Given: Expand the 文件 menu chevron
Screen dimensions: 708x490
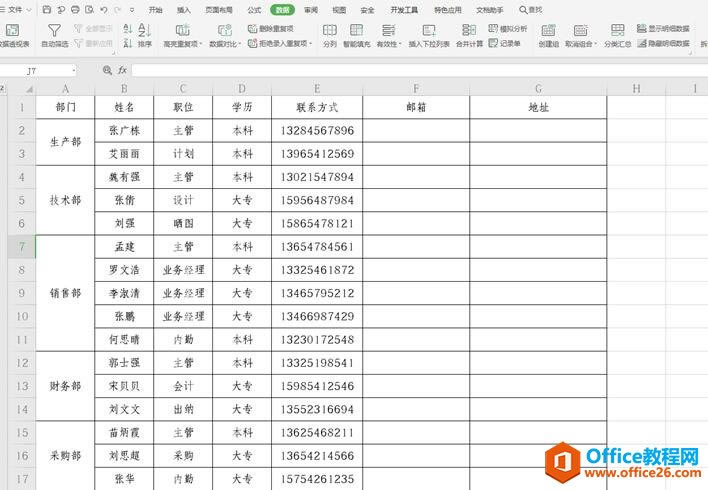Looking at the screenshot, I should (29, 9).
